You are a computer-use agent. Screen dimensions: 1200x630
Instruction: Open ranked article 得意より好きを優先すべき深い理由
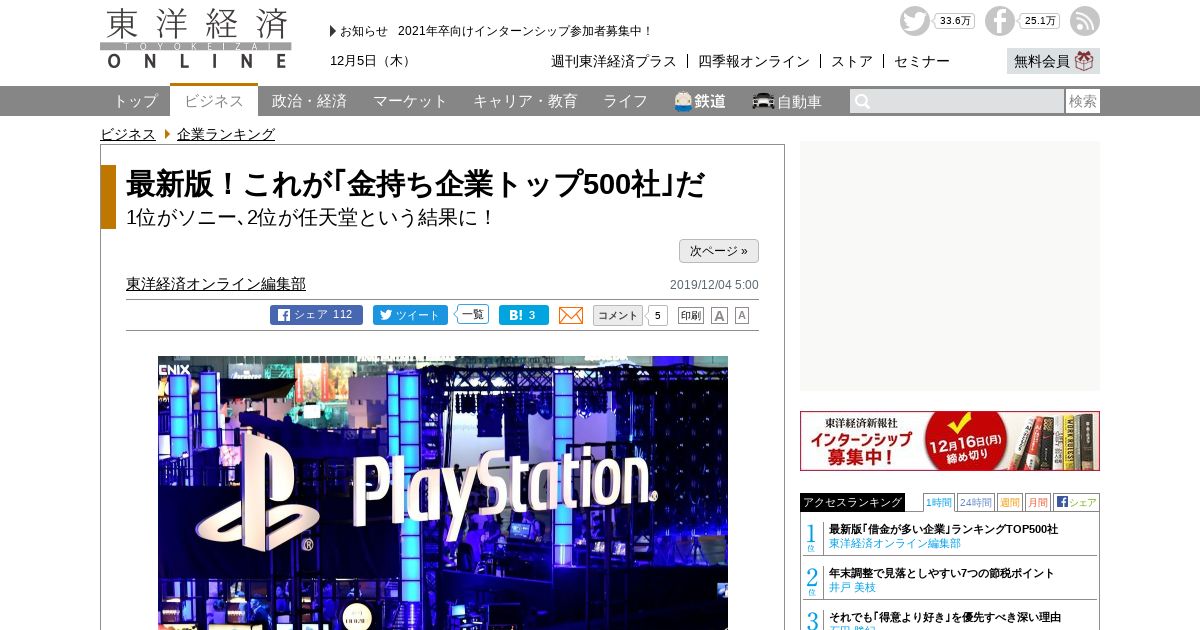[x=945, y=617]
